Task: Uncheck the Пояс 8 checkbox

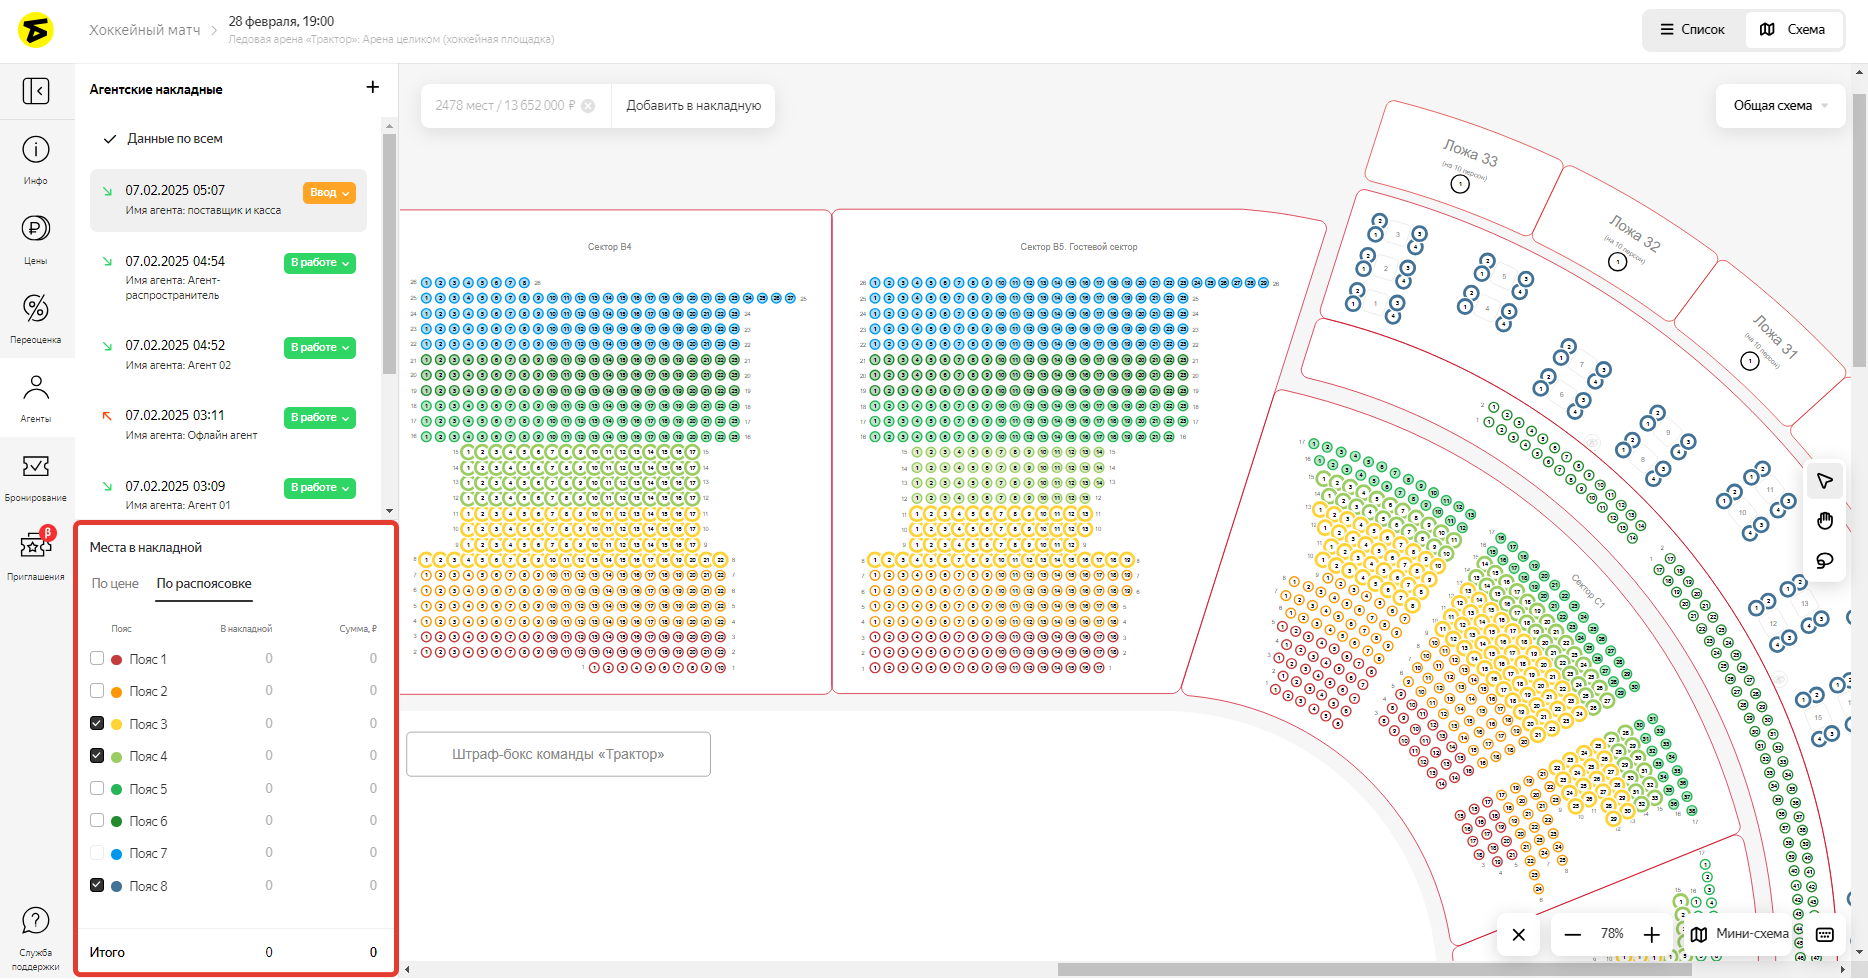Action: pyautogui.click(x=97, y=886)
